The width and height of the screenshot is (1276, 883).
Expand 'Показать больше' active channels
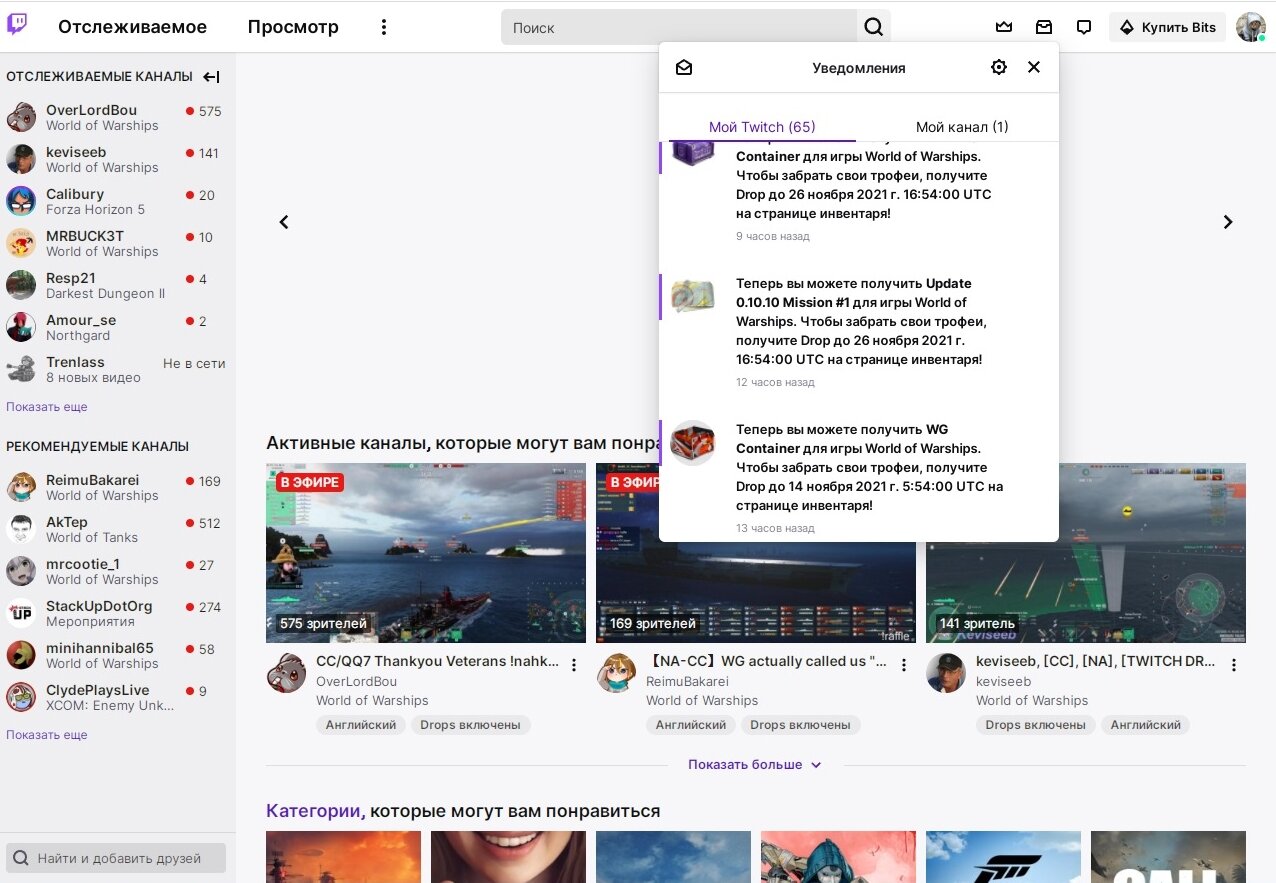tap(754, 764)
